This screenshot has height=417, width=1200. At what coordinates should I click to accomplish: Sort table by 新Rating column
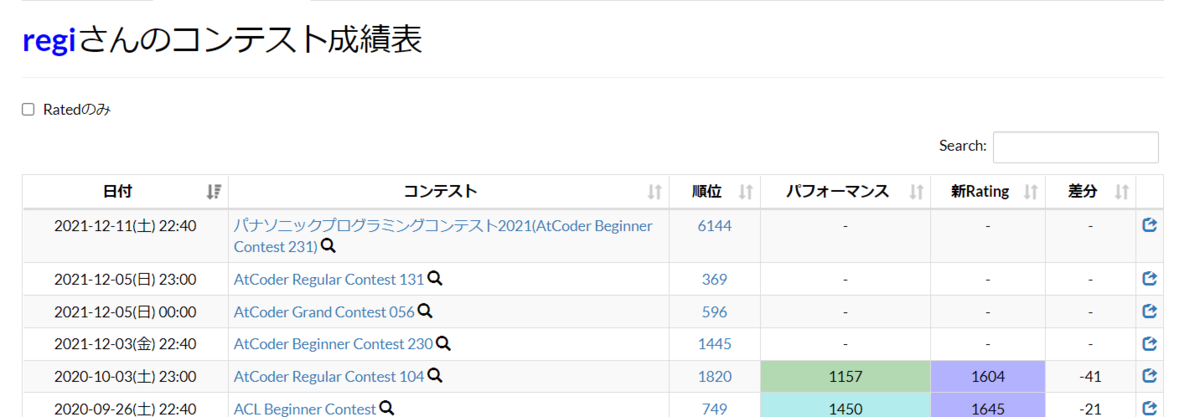[987, 191]
